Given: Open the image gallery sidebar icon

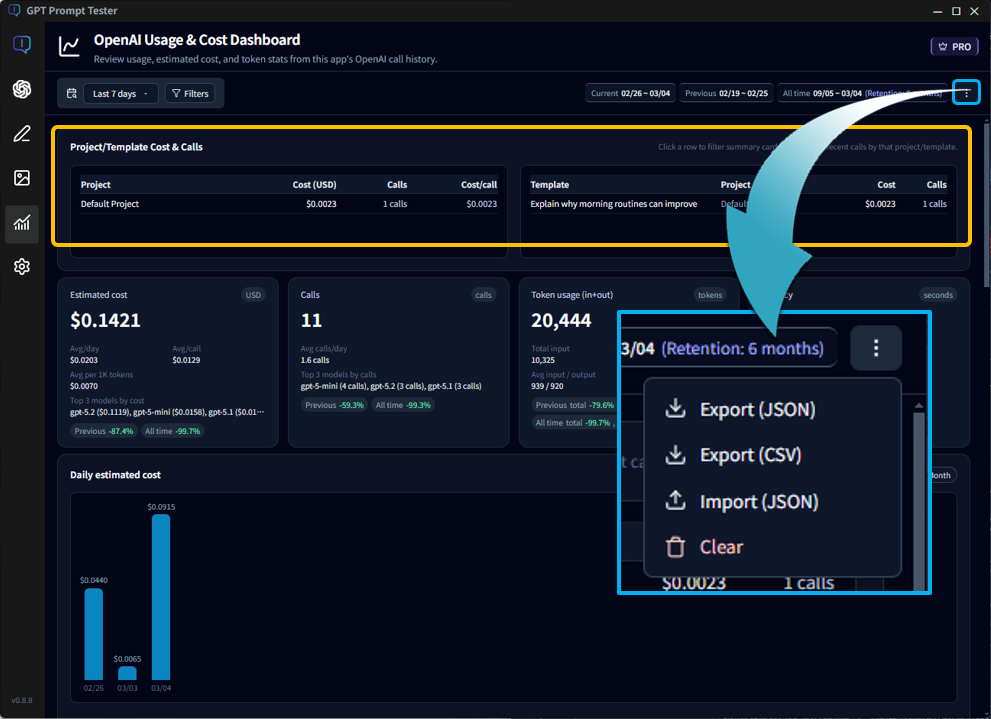Looking at the screenshot, I should [x=21, y=178].
